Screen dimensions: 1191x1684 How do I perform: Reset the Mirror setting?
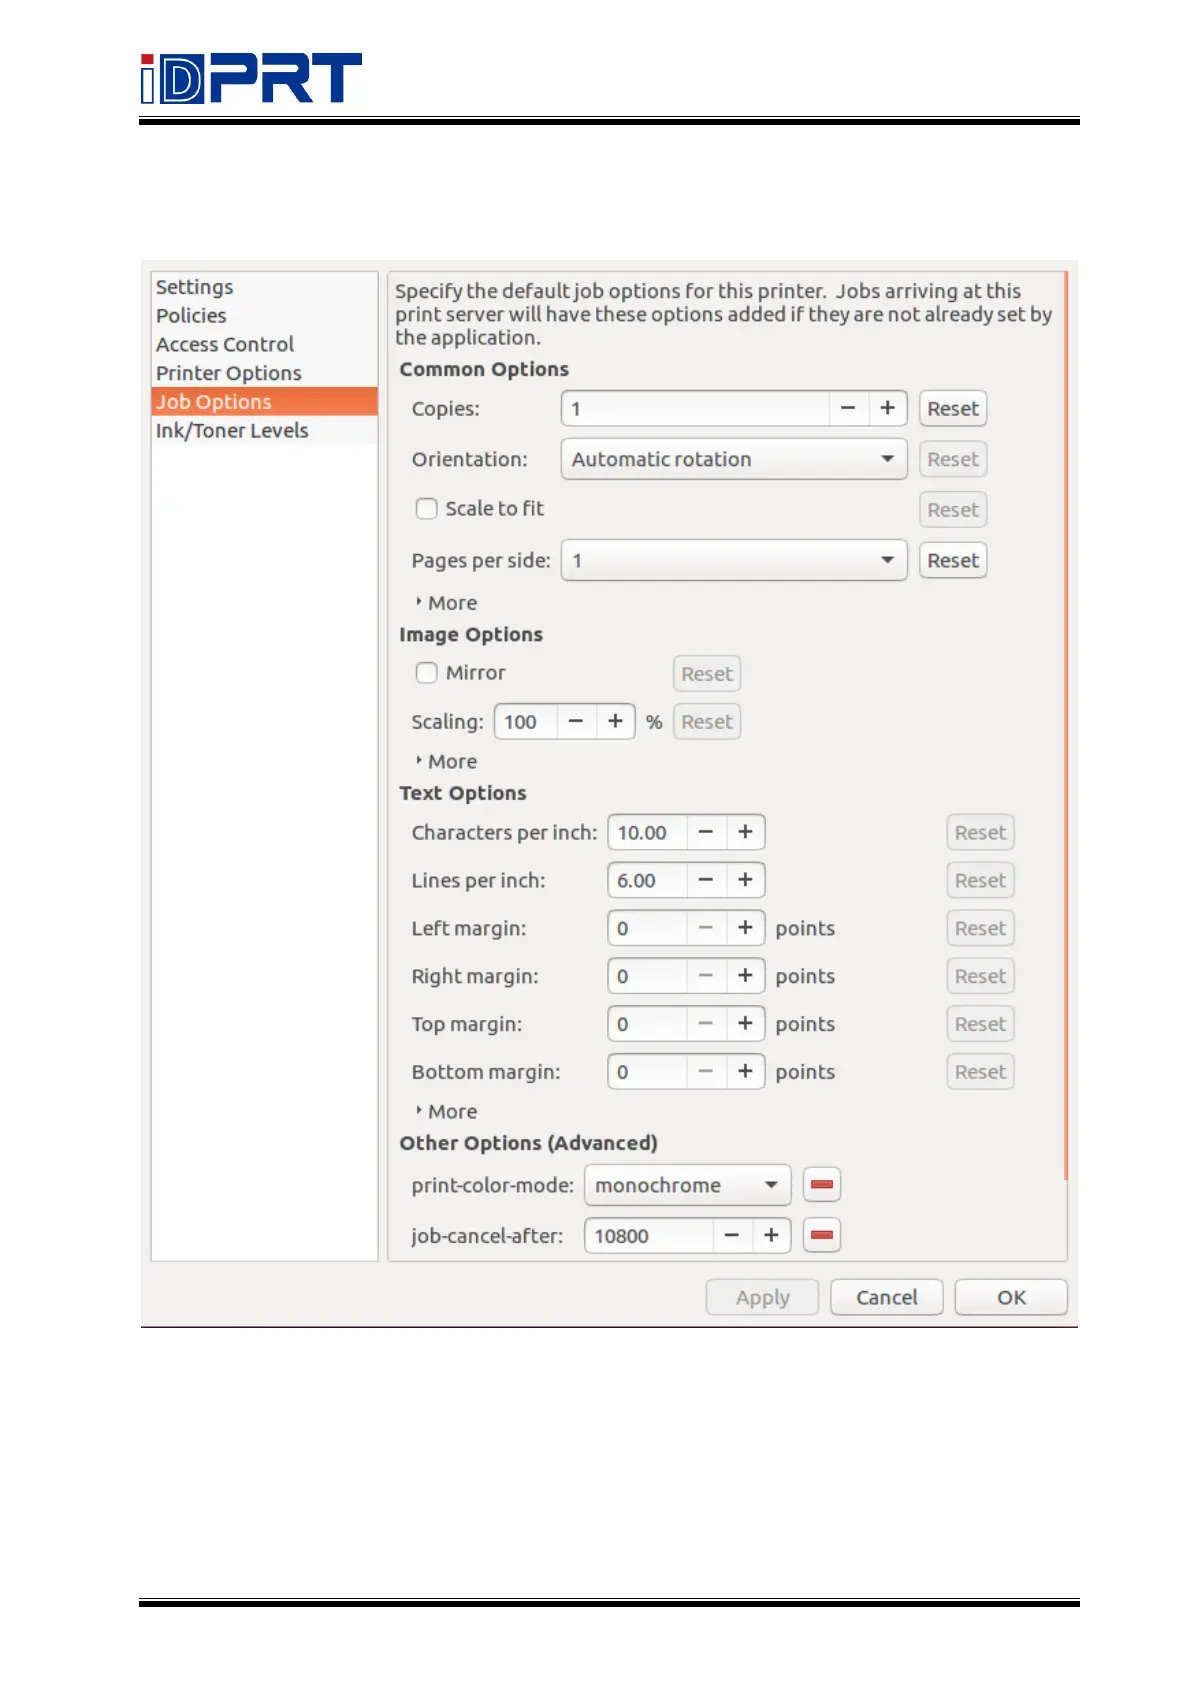707,674
